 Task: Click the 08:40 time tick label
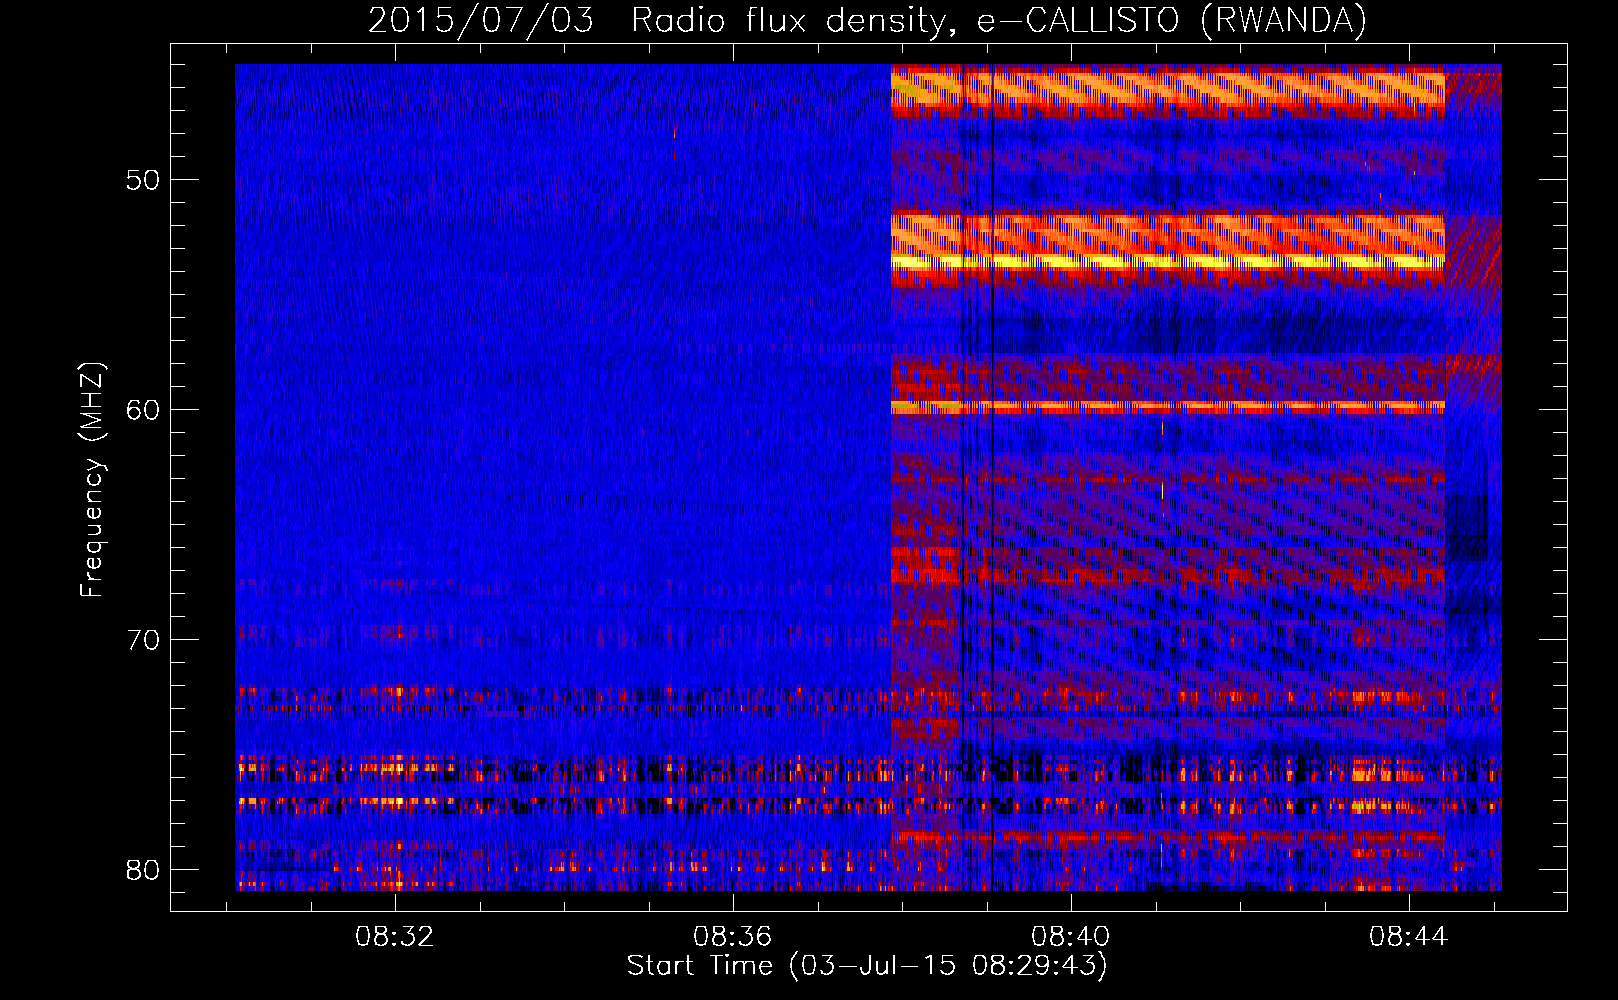click(x=1071, y=937)
